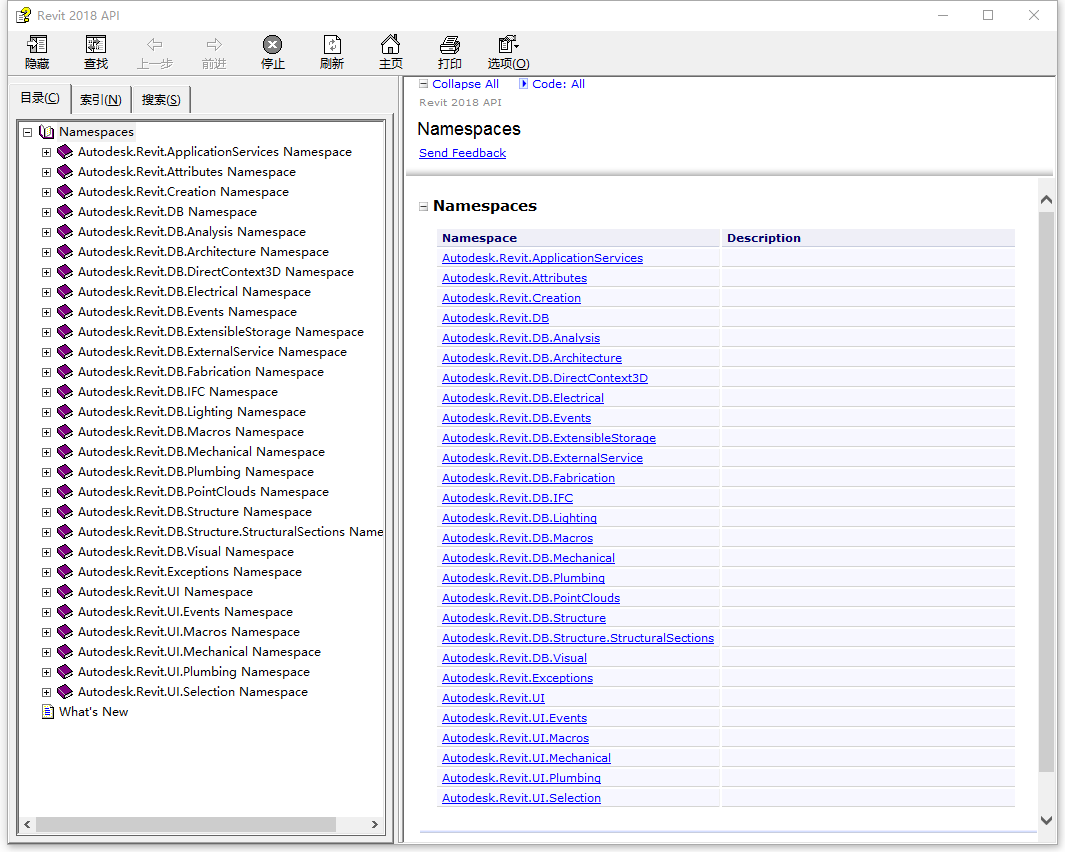The height and width of the screenshot is (852, 1065).
Task: Expand Autodesk.Revit.DB.Electrical Namespace node
Action: click(x=46, y=292)
